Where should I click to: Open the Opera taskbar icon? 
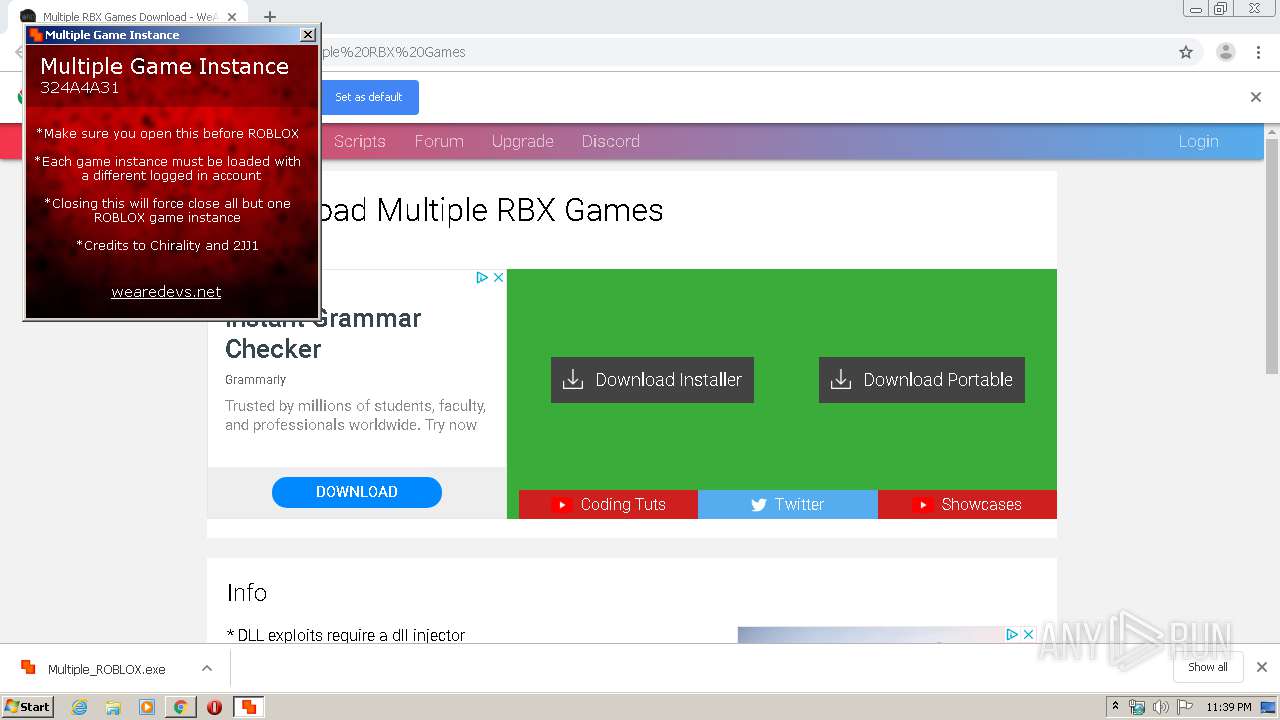pos(214,707)
